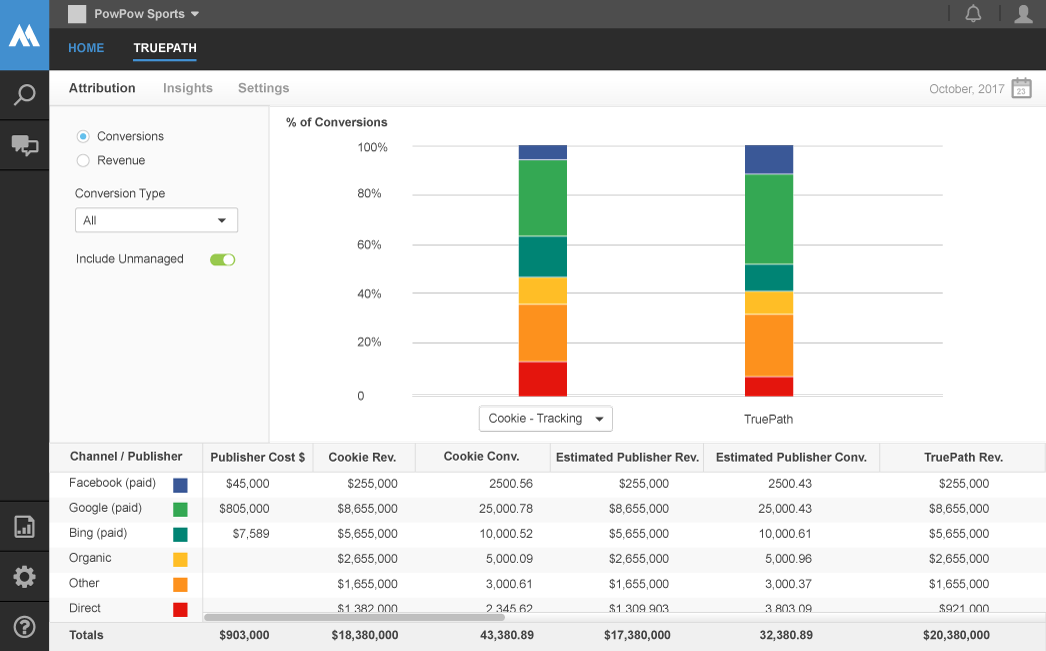Select the Other row label
Screen dimensions: 1046x651
tap(84, 583)
